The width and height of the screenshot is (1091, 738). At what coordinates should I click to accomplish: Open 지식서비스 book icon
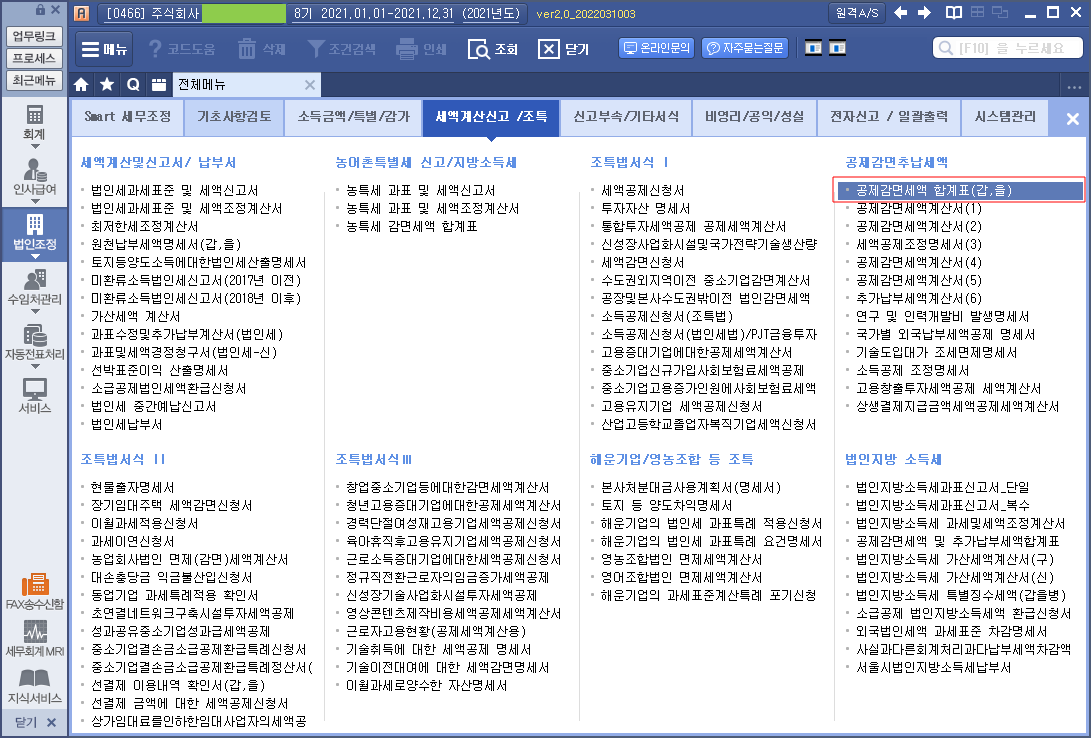pyautogui.click(x=34, y=686)
